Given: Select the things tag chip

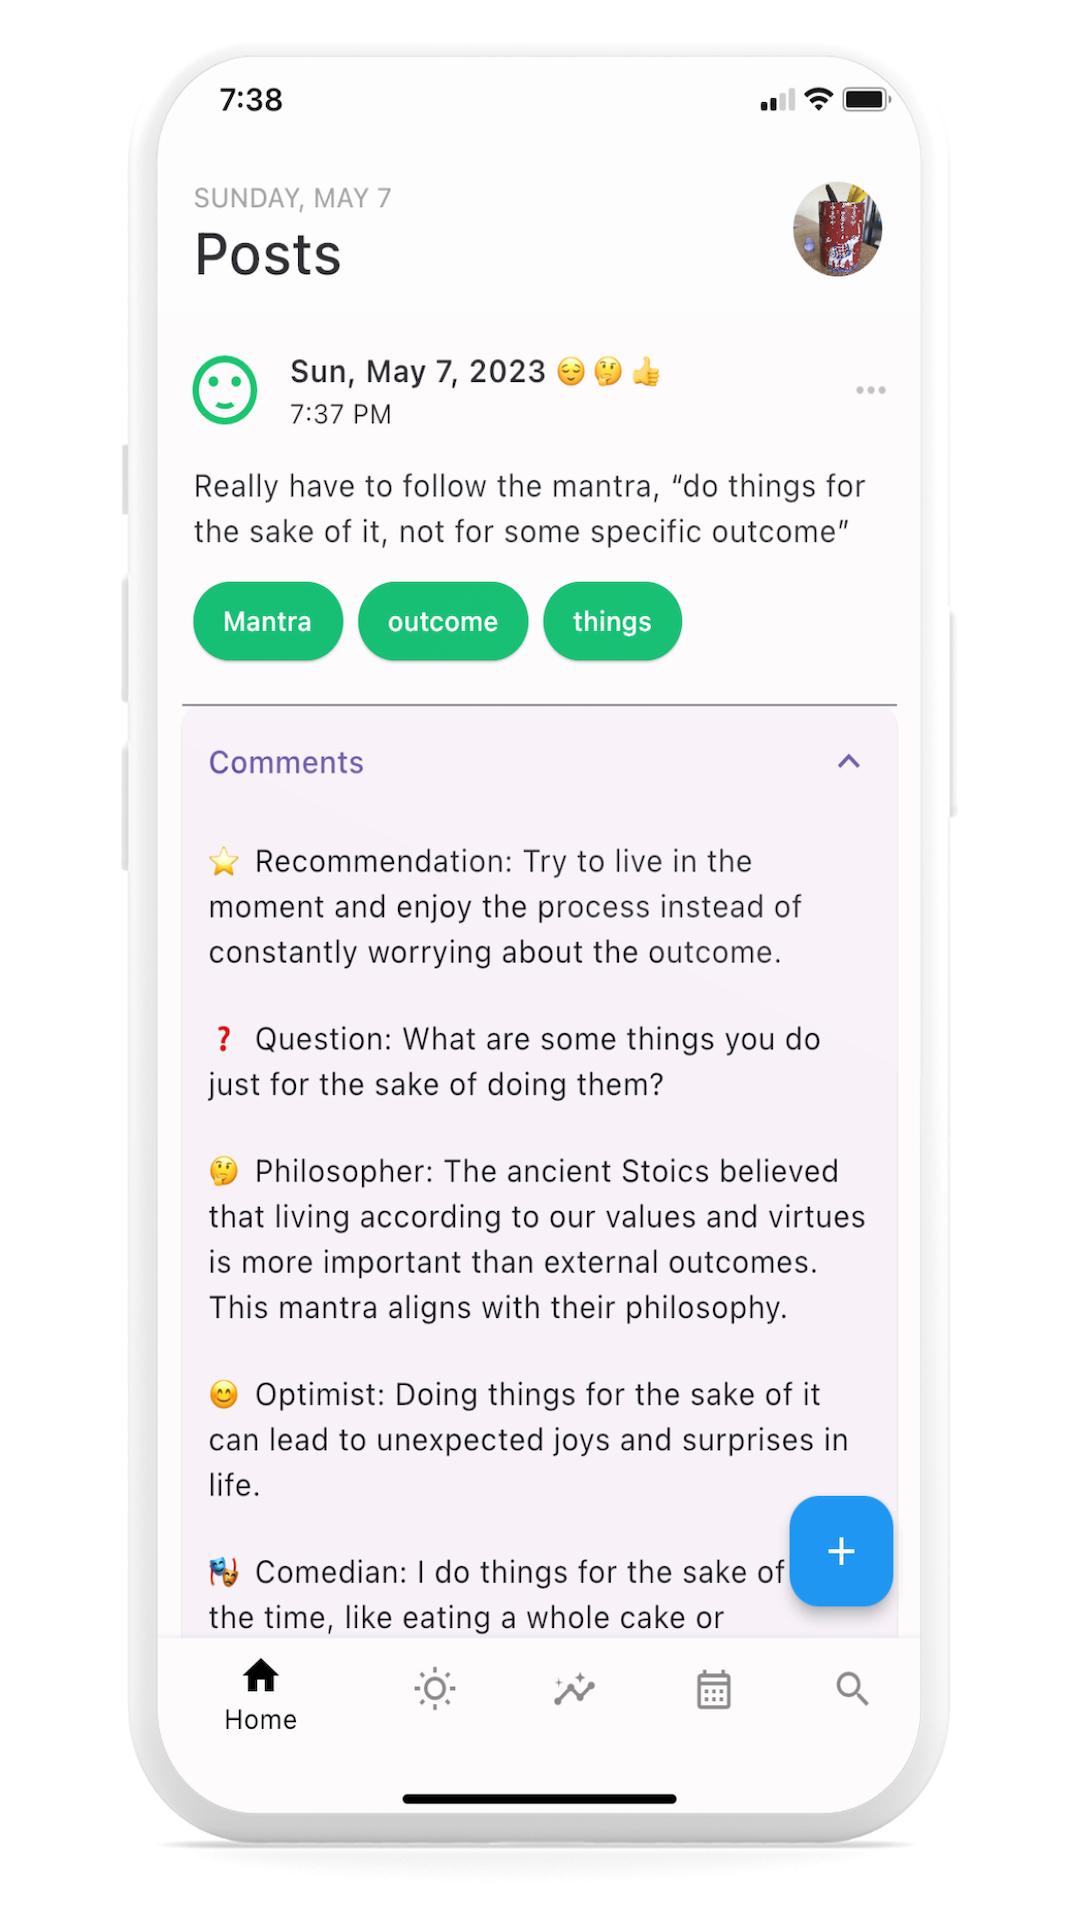Looking at the screenshot, I should (x=612, y=621).
